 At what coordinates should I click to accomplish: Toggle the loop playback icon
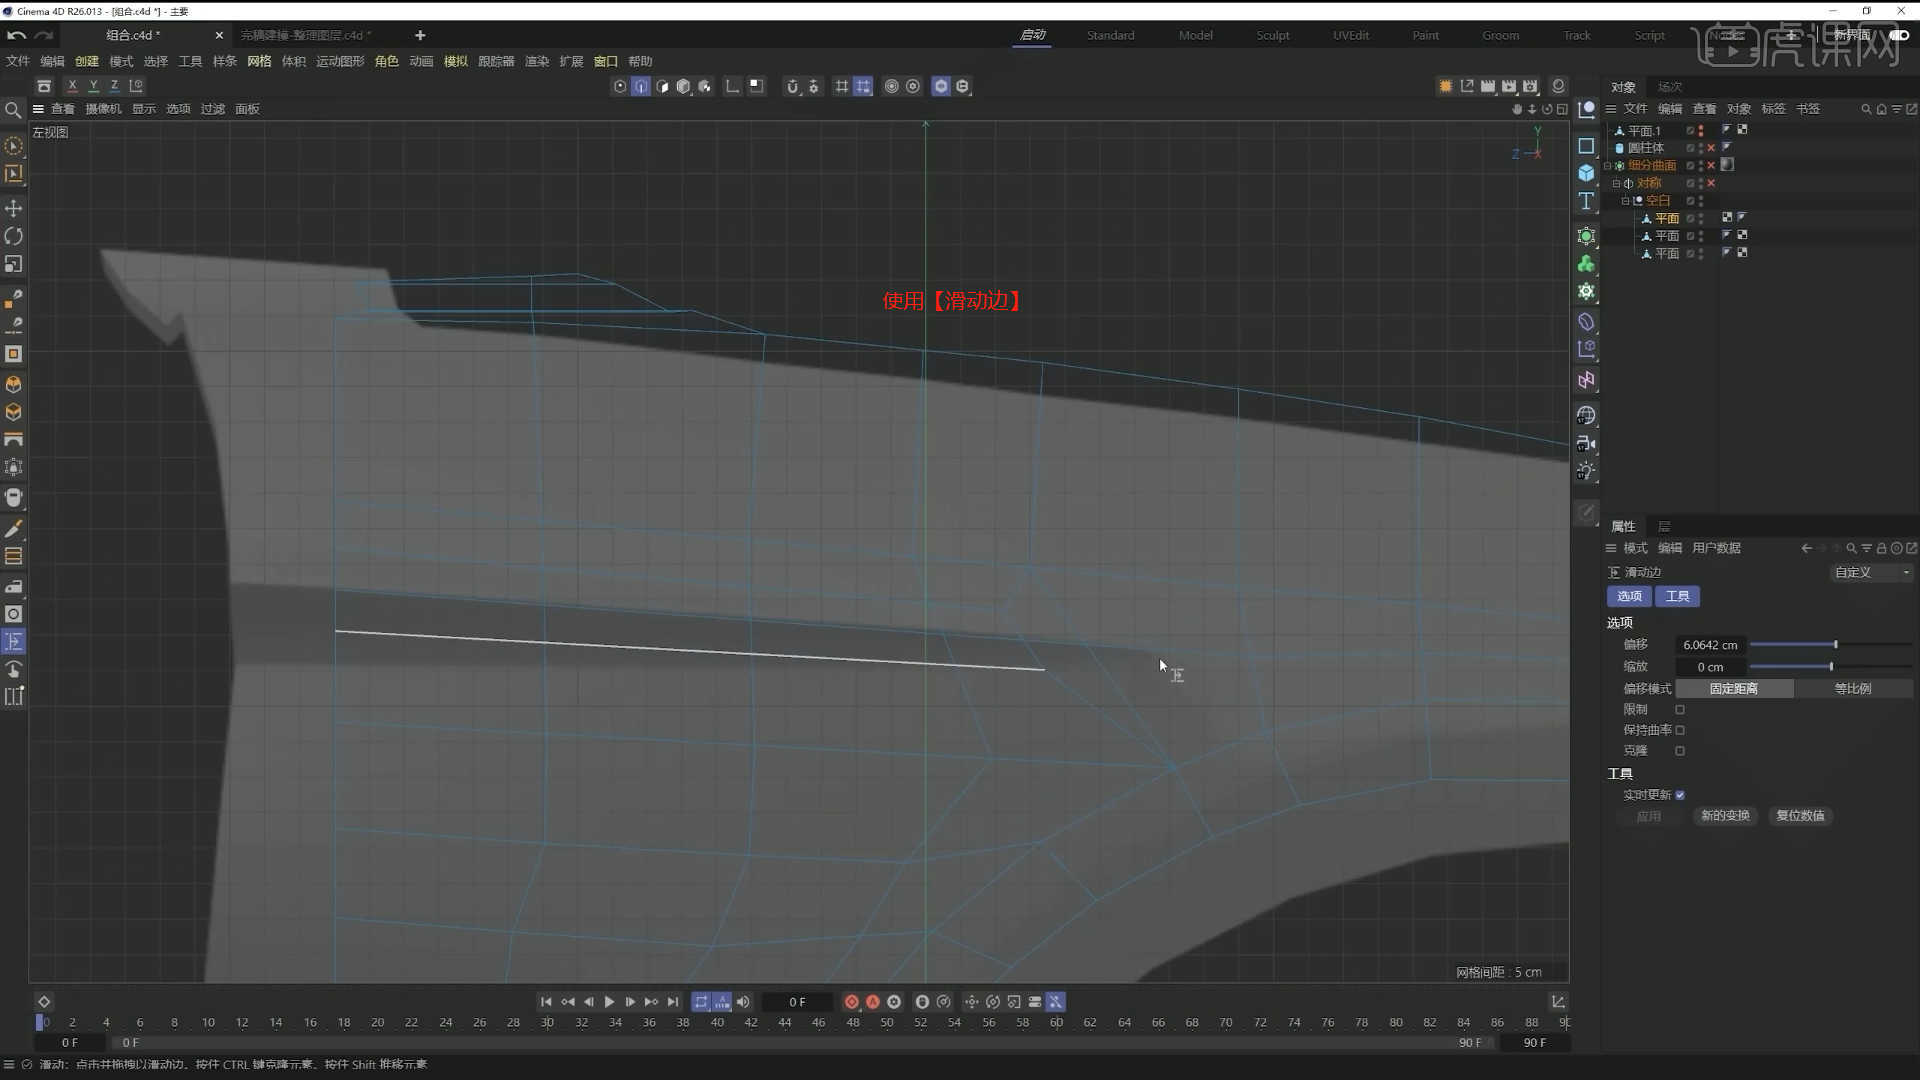pyautogui.click(x=701, y=1002)
